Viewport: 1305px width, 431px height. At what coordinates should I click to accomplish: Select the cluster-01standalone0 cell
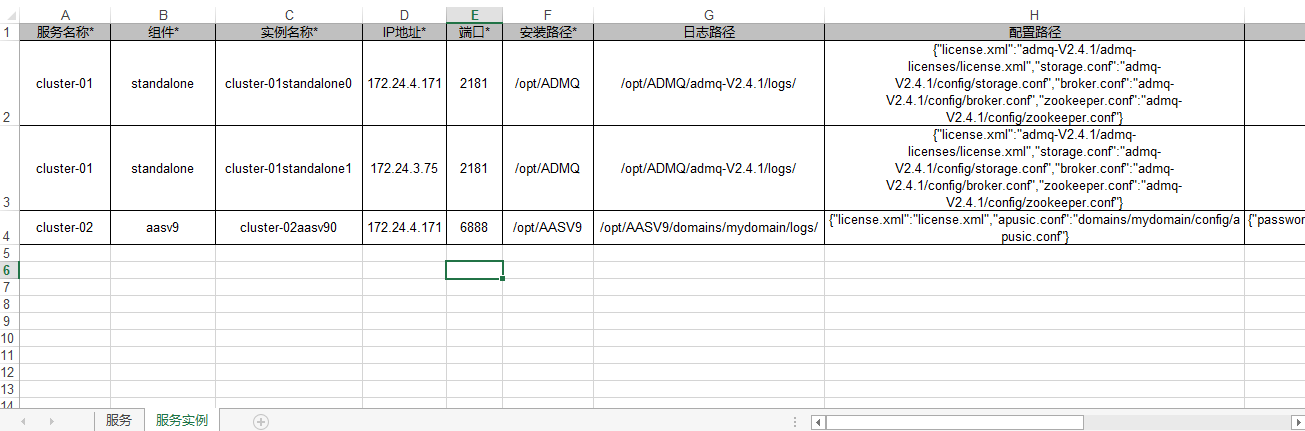289,83
